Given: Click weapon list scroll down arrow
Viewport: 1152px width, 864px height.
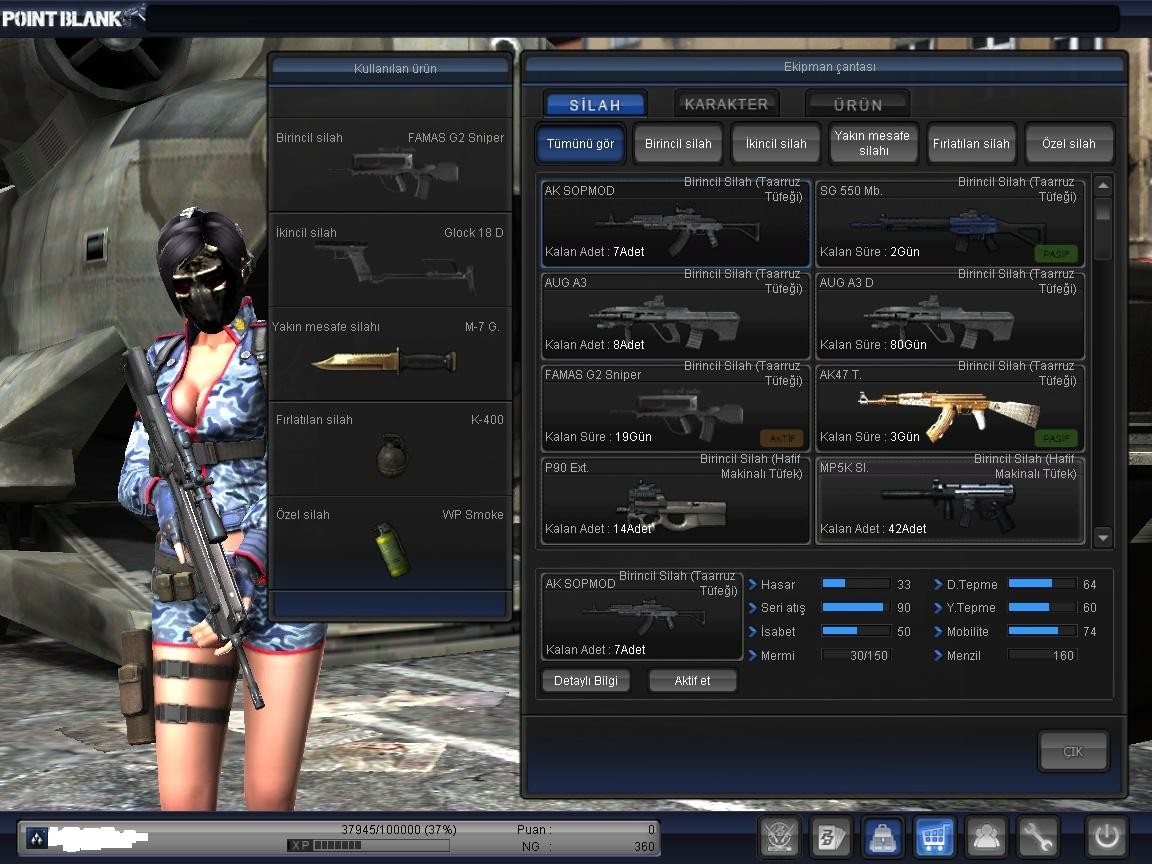Looking at the screenshot, I should (1103, 538).
